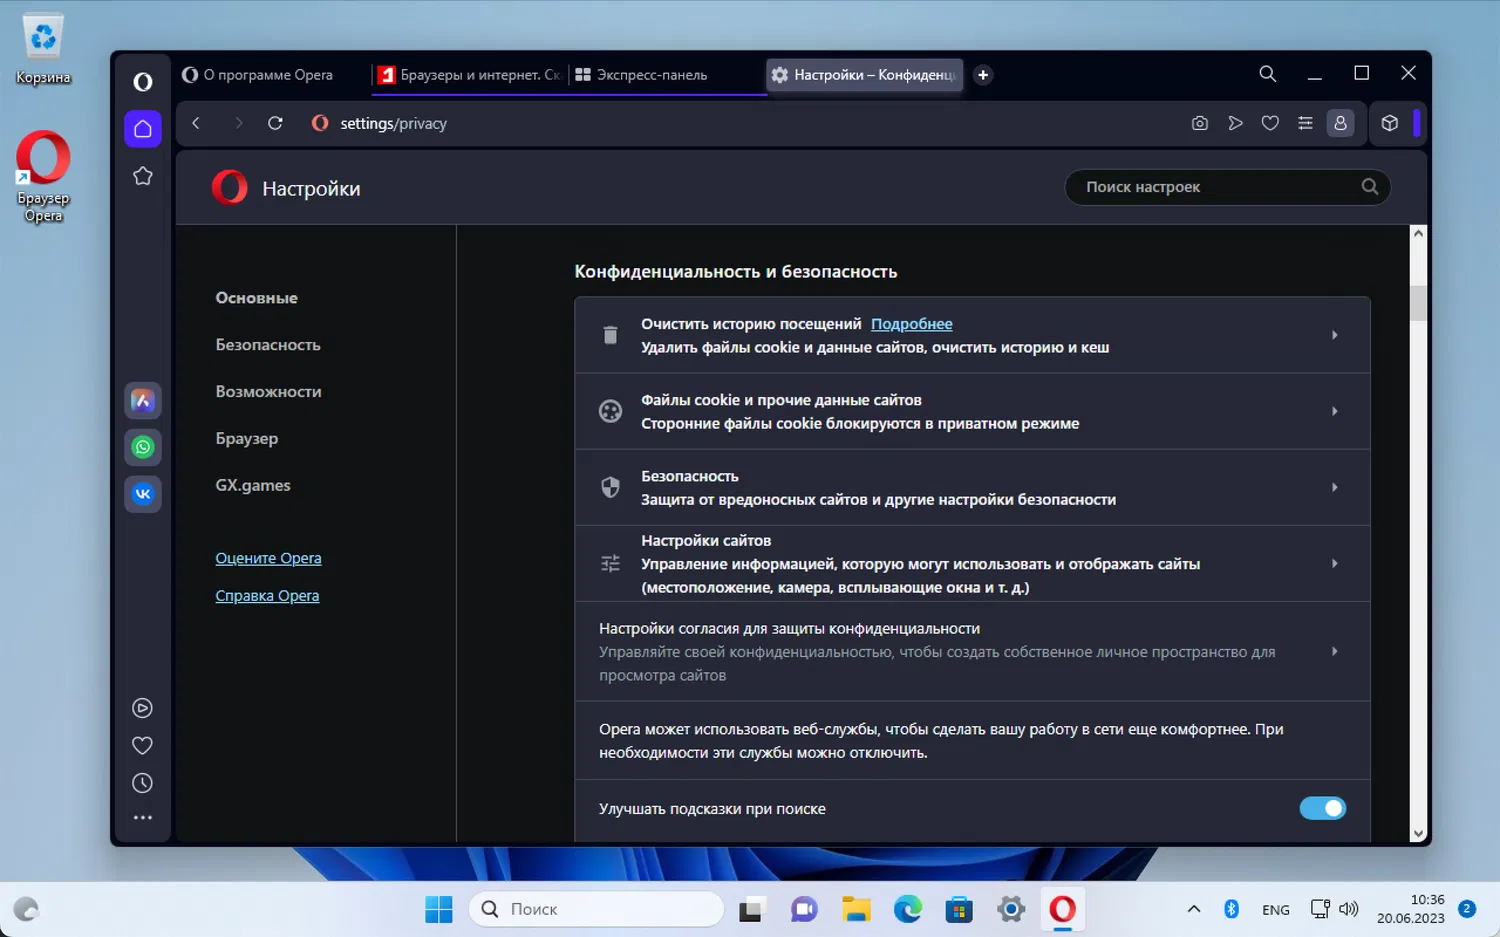This screenshot has width=1500, height=937.
Task: Show hidden system tray icons chevron
Action: 1193,909
